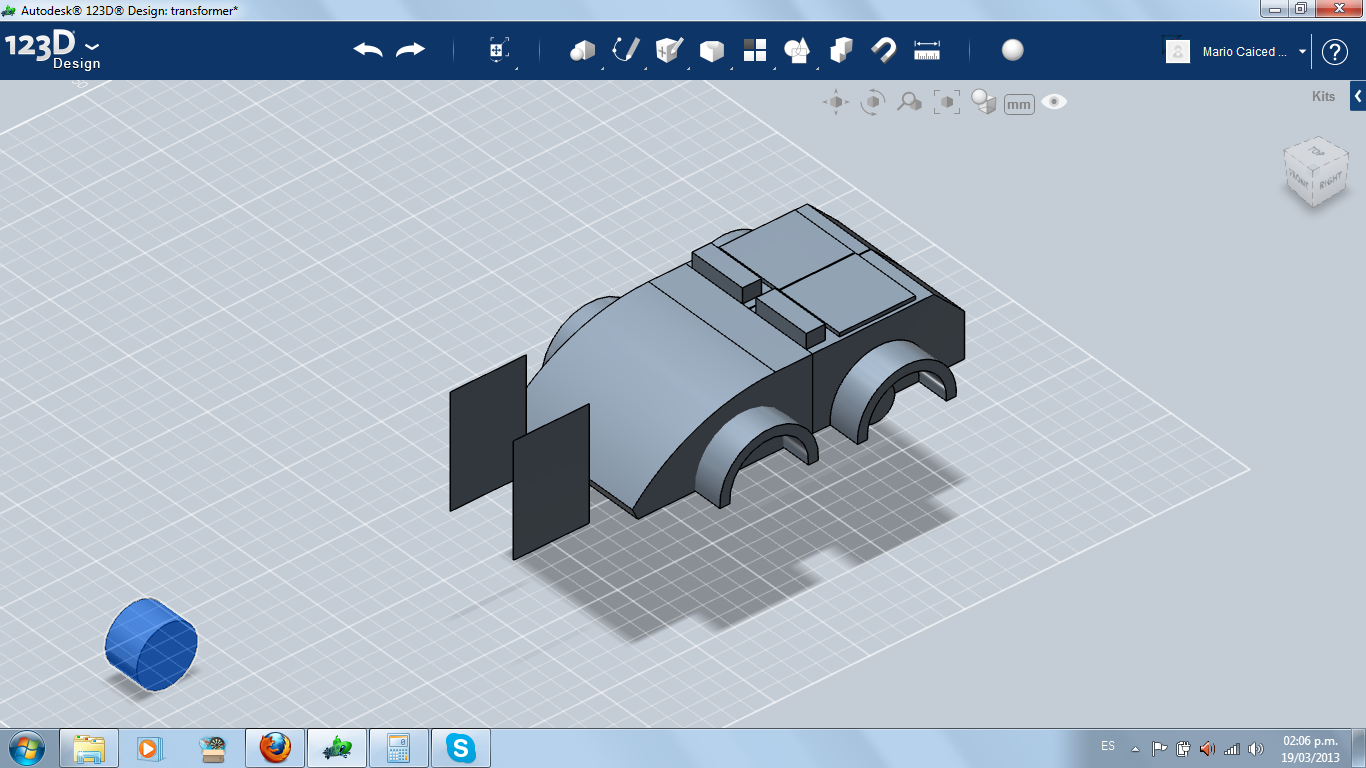This screenshot has width=1366, height=768.
Task: Open the Construct tools menu
Action: pyautogui.click(x=668, y=50)
